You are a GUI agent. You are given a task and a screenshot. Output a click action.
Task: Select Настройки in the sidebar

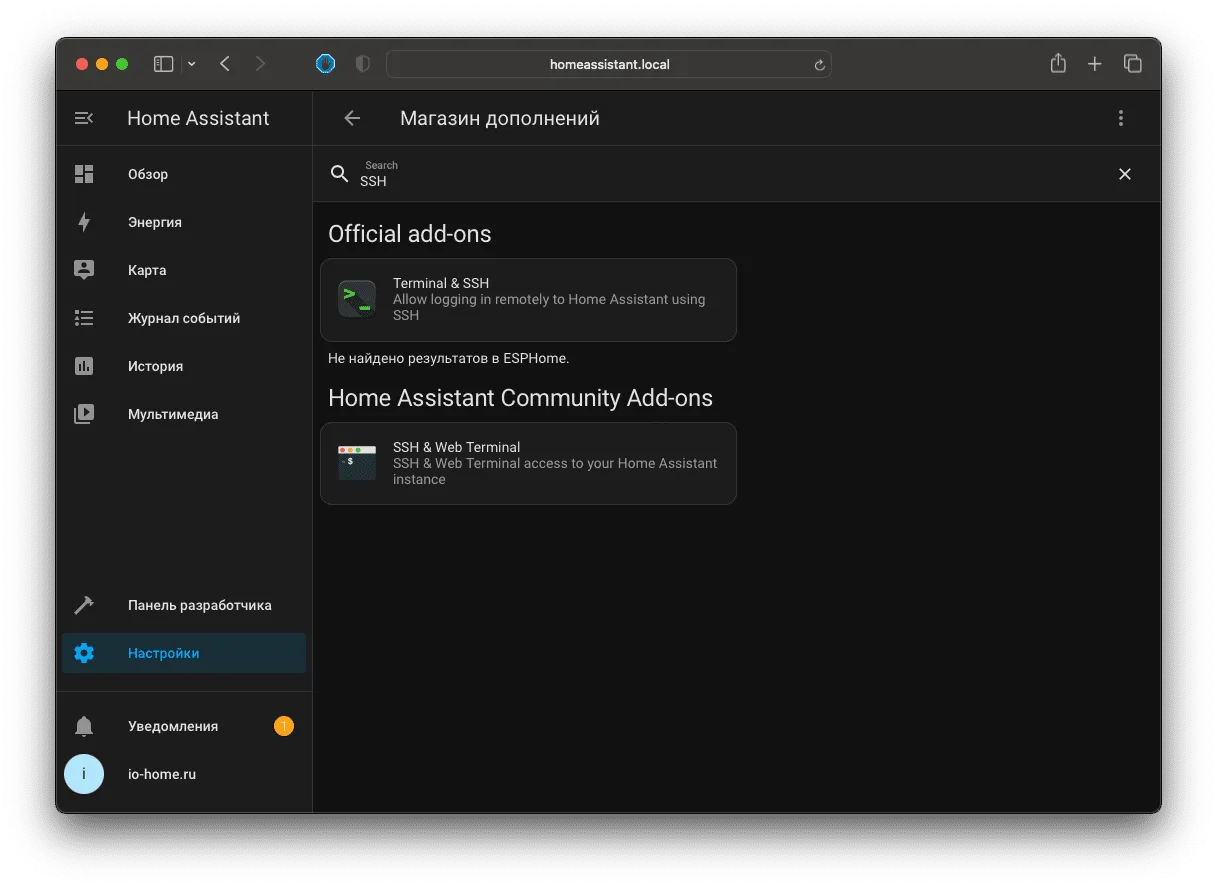pos(184,653)
